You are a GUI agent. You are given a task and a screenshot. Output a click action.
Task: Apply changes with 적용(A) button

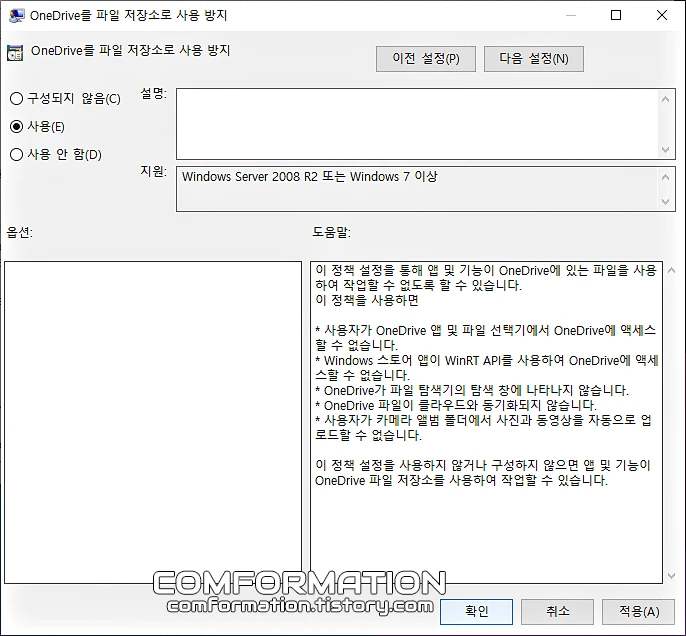coord(639,612)
